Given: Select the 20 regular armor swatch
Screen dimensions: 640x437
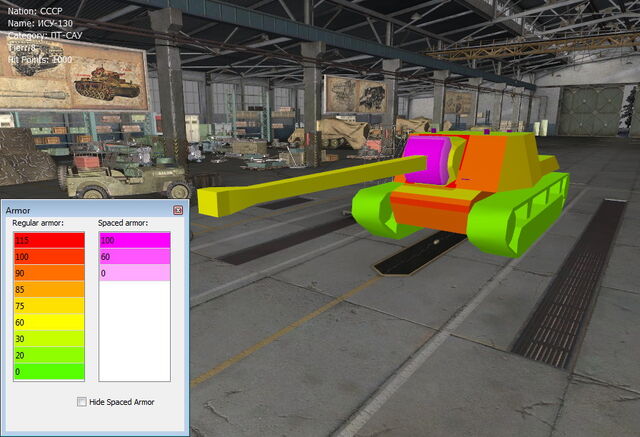Looking at the screenshot, I should pyautogui.click(x=49, y=355).
